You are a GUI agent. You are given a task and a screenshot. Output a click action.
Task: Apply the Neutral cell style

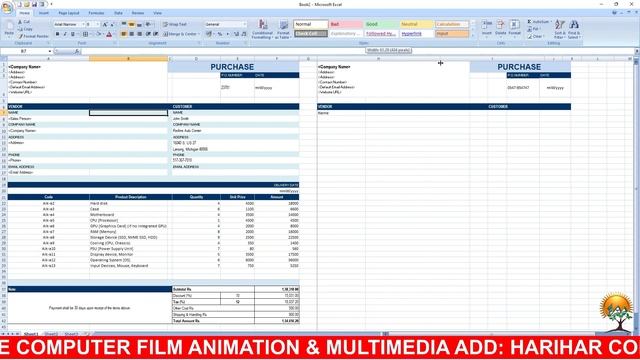coord(416,24)
